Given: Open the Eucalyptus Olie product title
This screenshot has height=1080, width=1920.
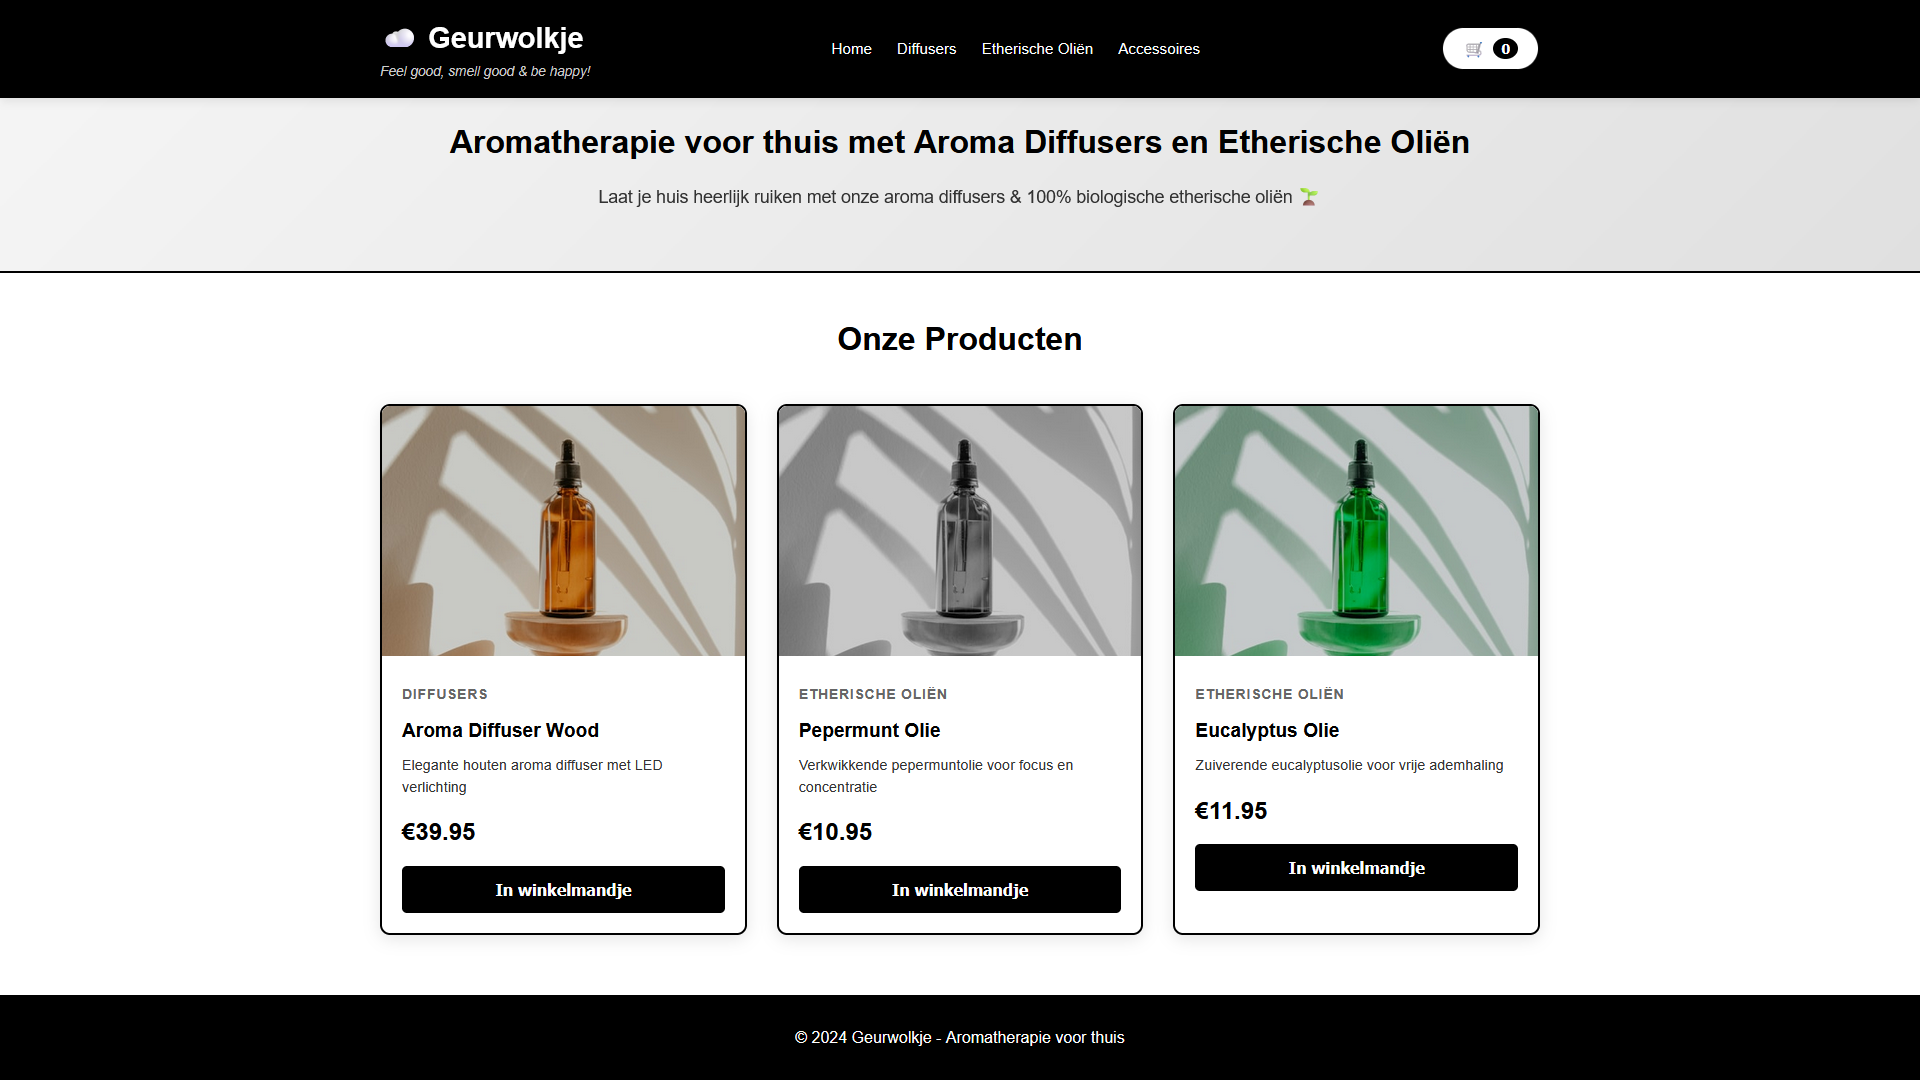Looking at the screenshot, I should [x=1266, y=730].
